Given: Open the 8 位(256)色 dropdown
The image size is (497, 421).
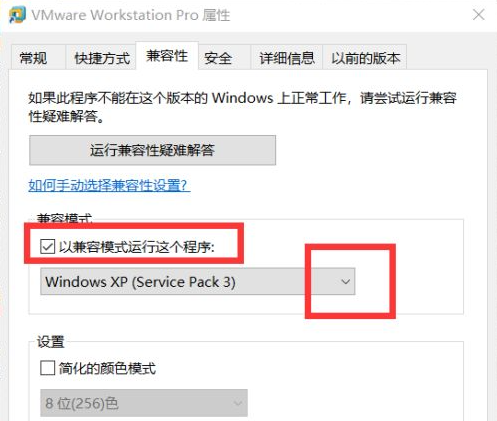Looking at the screenshot, I should point(144,403).
